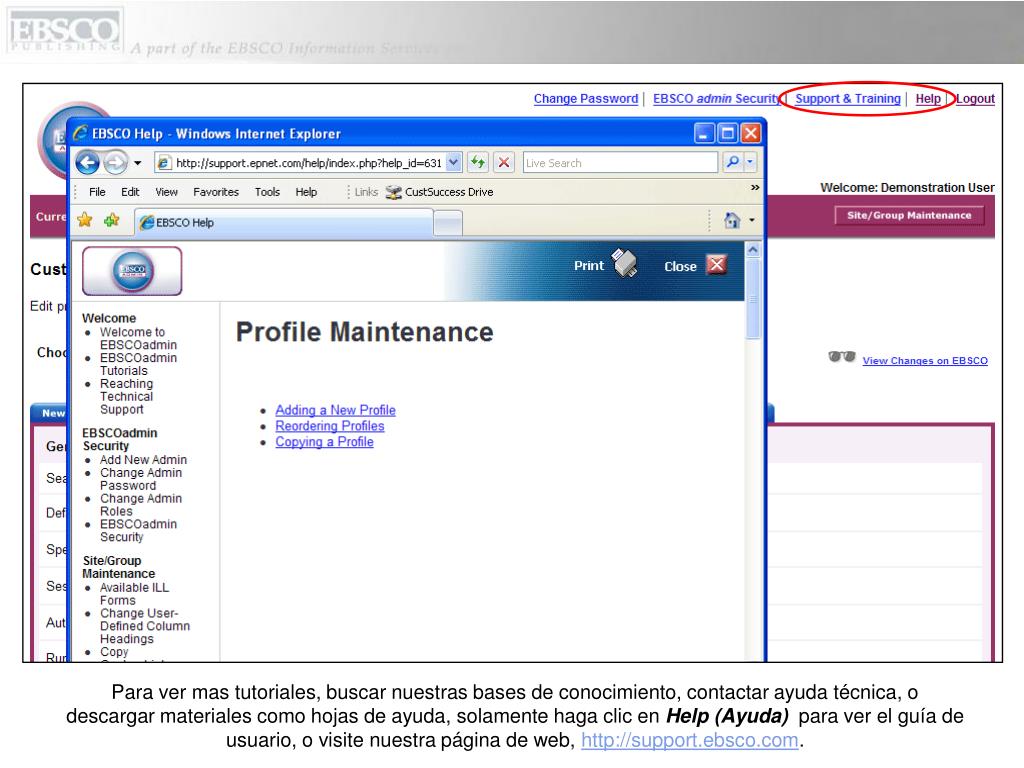The width and height of the screenshot is (1024, 768).
Task: Click the EBSCO logo in help window
Action: tap(132, 270)
